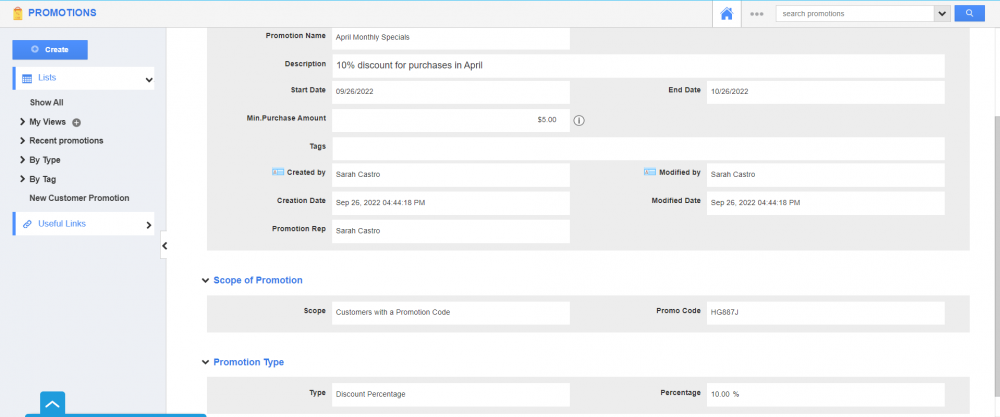Show Min. Purchase Amount info icon
1000x417 pixels.
click(x=578, y=120)
